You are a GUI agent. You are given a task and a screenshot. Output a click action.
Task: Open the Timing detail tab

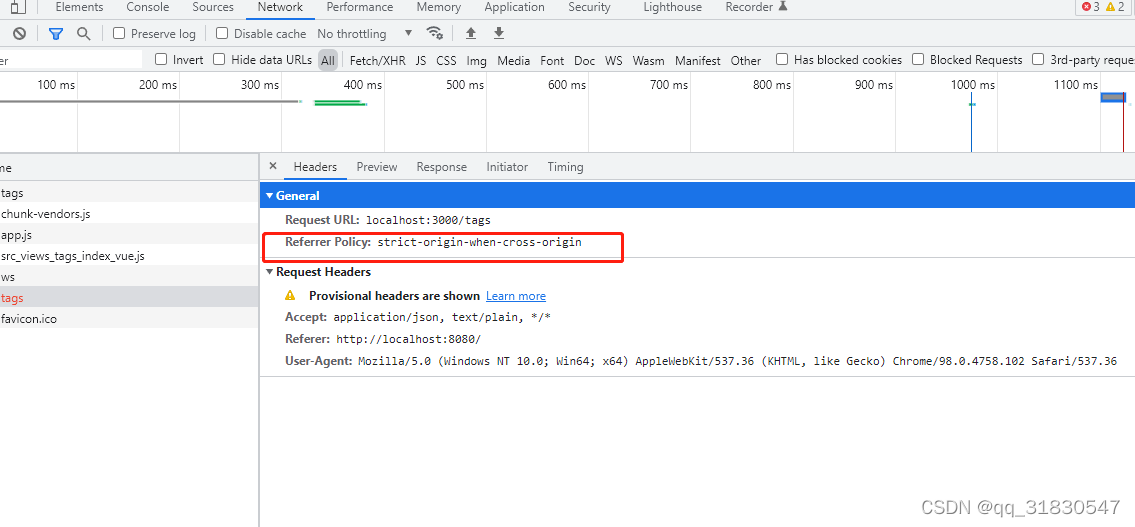(565, 166)
